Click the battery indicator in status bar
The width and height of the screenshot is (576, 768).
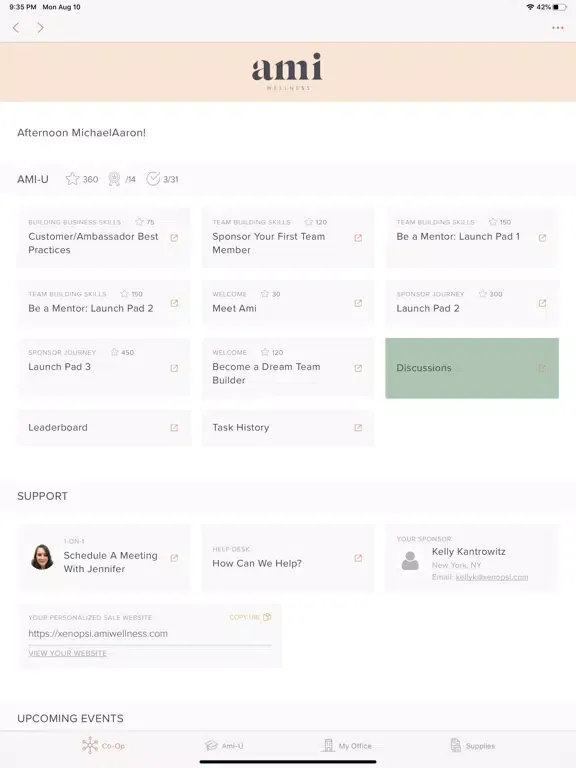[x=559, y=7]
